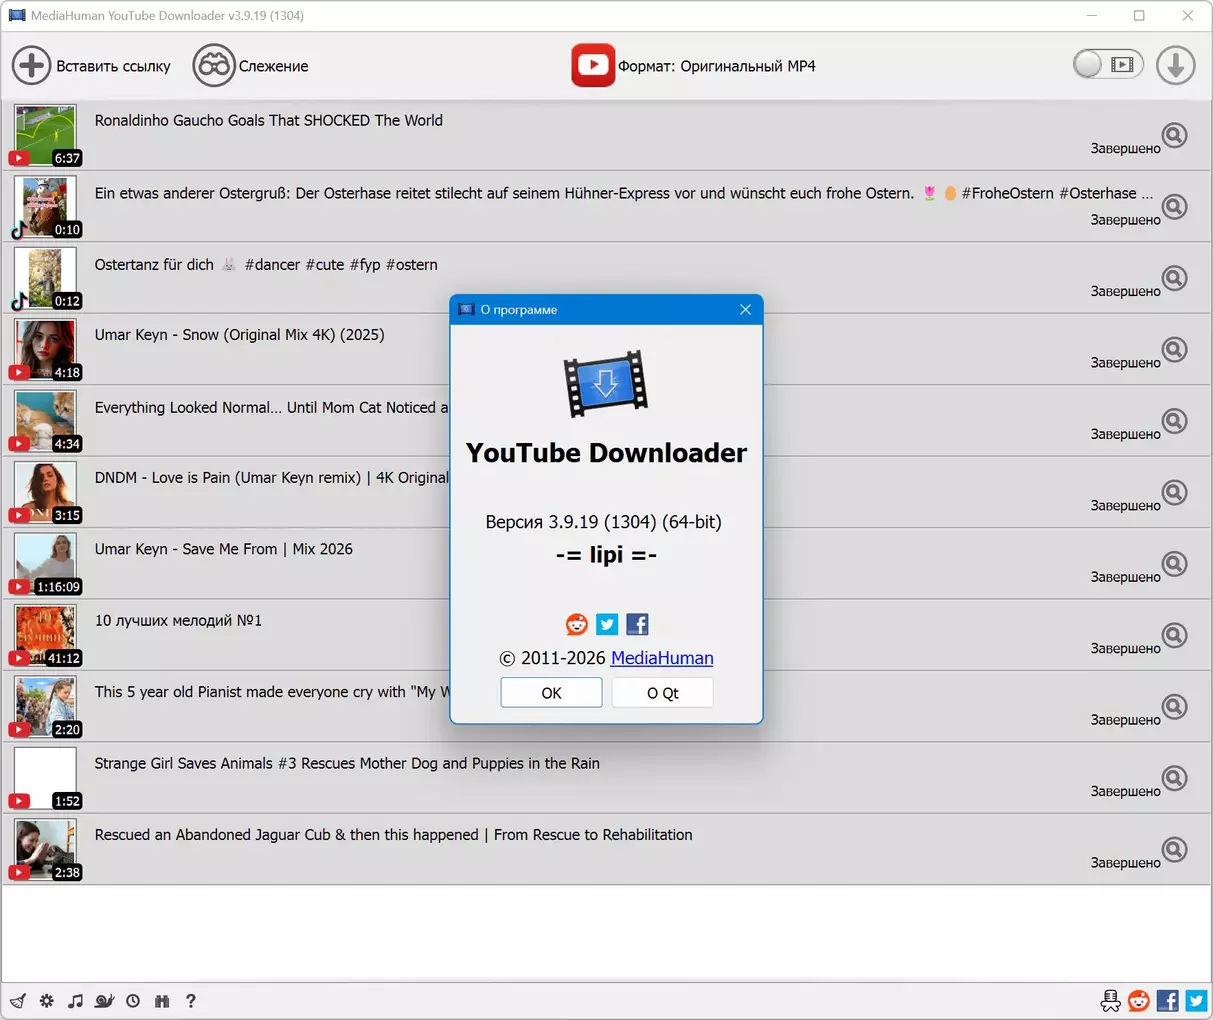Screen dimensions: 1213x1020
Task: Open the clock history icon
Action: point(133,1001)
